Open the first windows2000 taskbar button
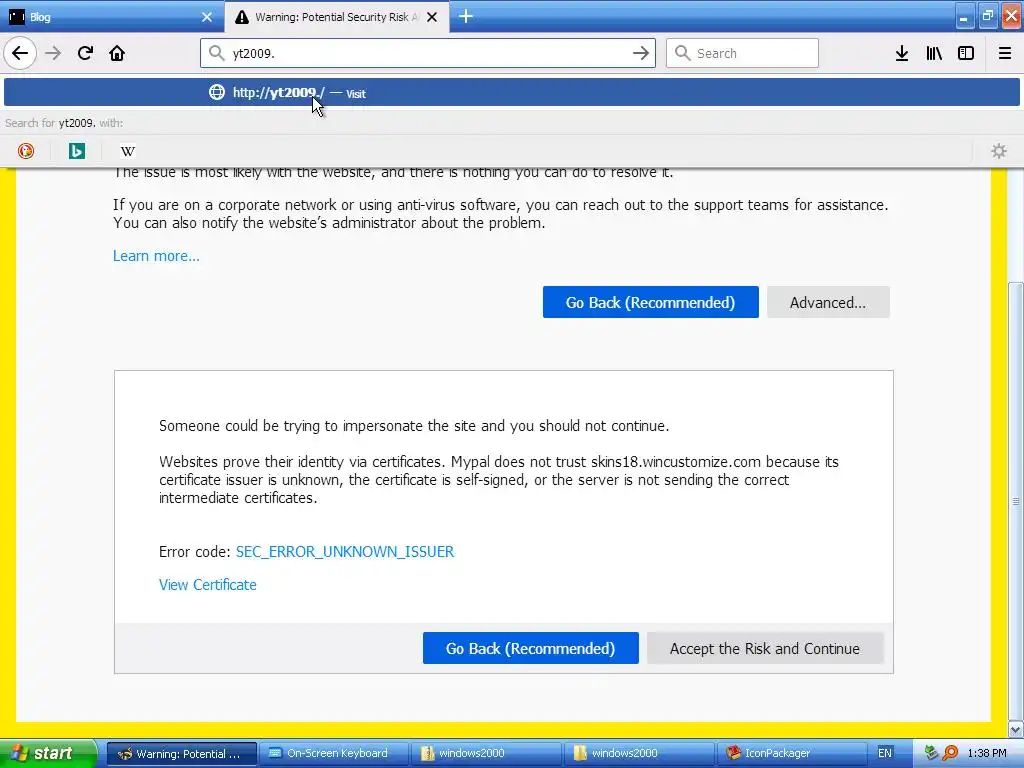Viewport: 1024px width, 768px height. pos(487,754)
